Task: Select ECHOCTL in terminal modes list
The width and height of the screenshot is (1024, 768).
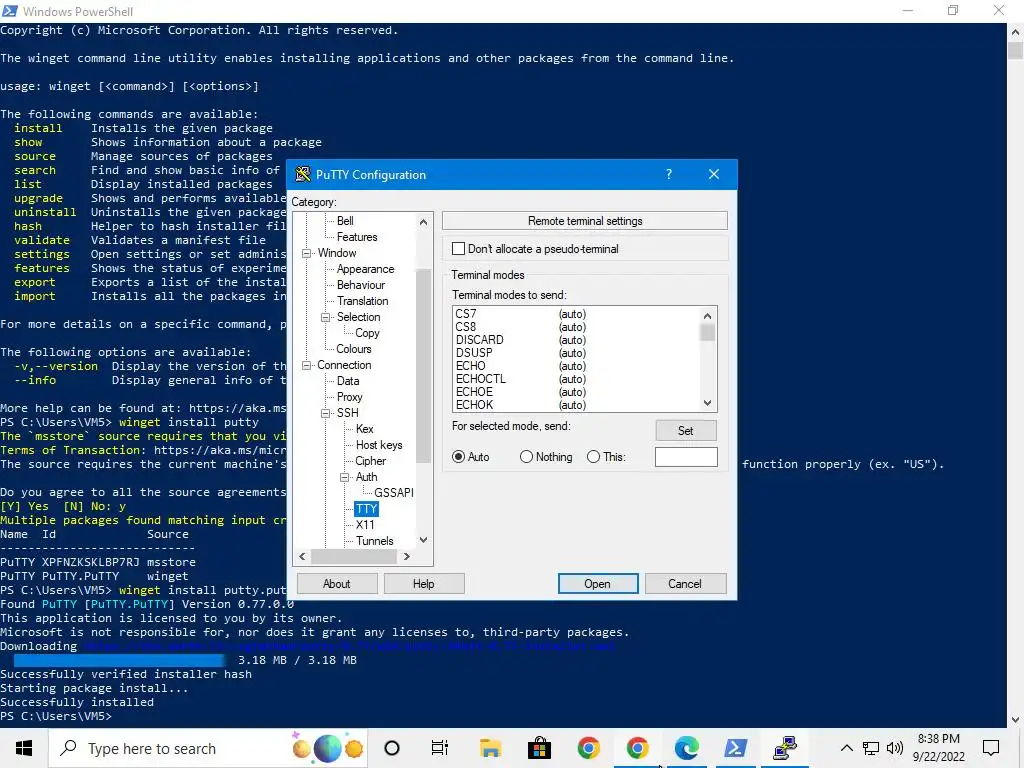Action: click(x=481, y=379)
